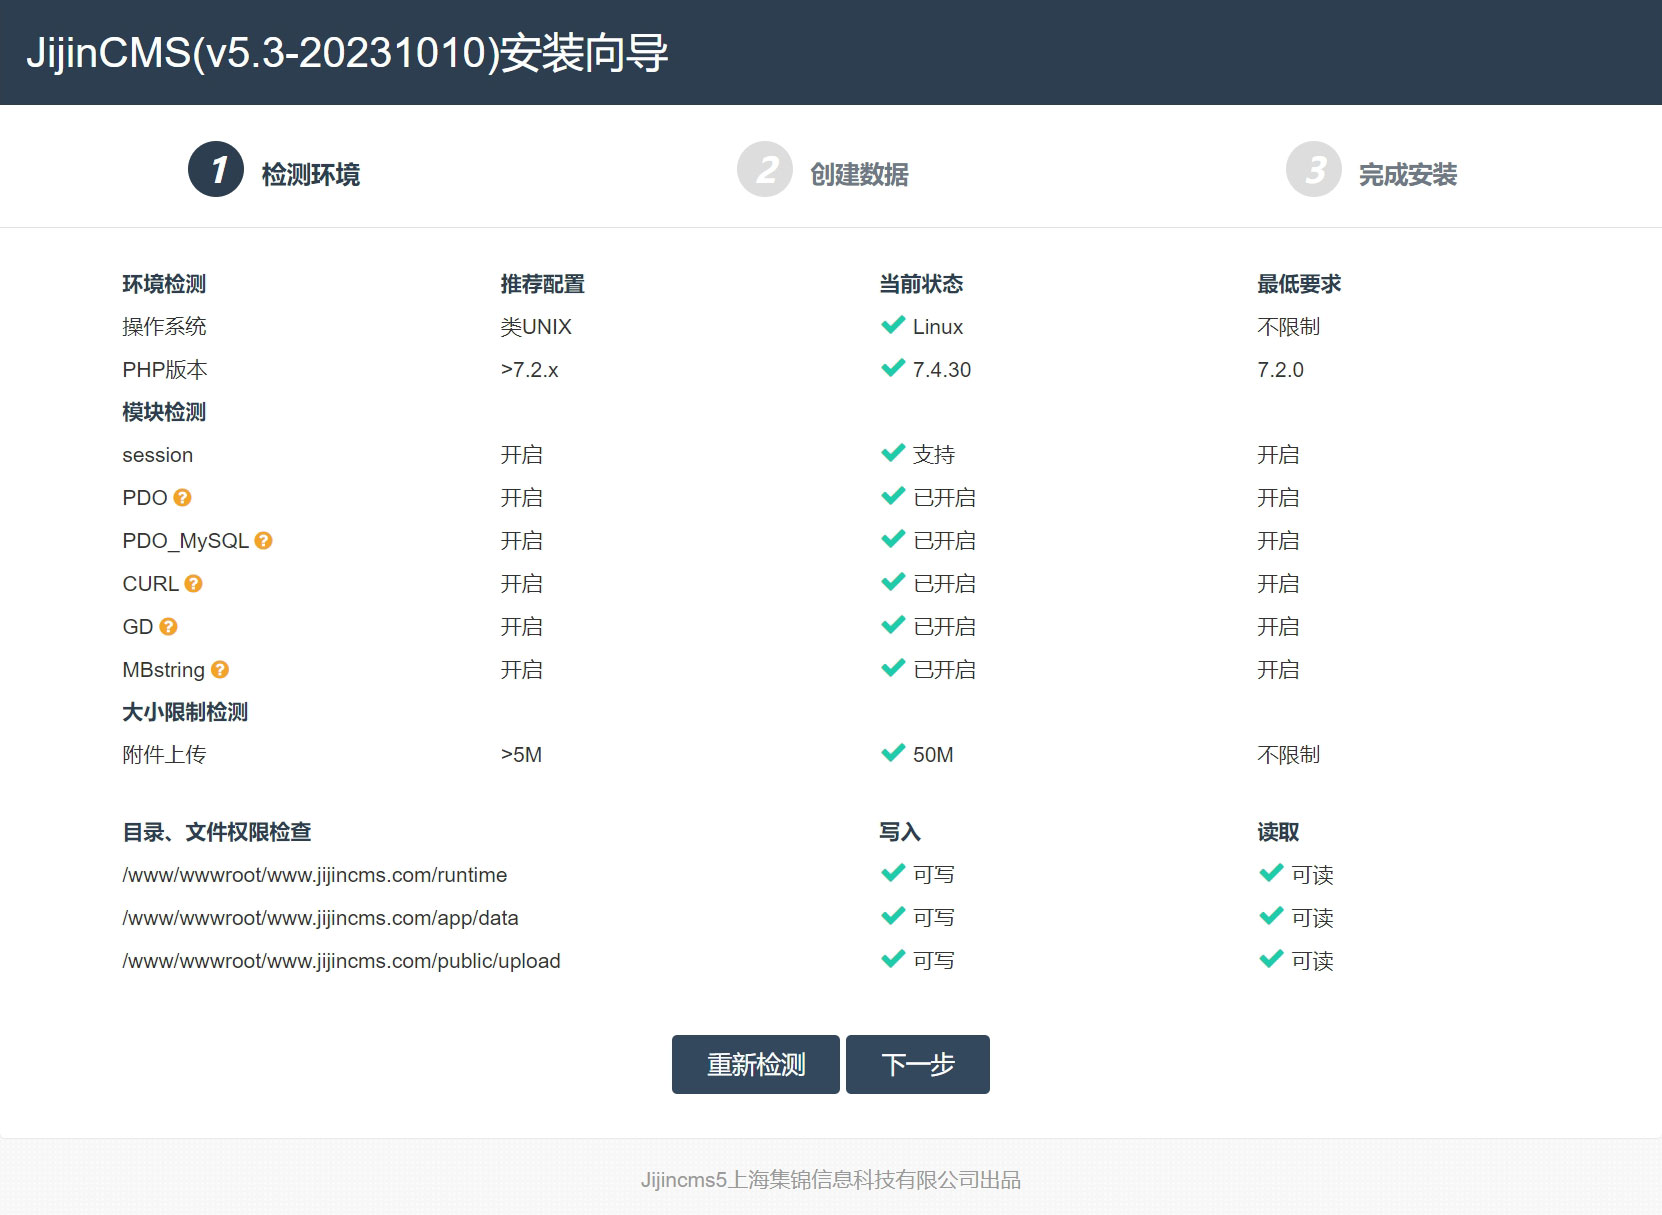Click the checkmark next to 支持
The width and height of the screenshot is (1662, 1215).
[893, 453]
